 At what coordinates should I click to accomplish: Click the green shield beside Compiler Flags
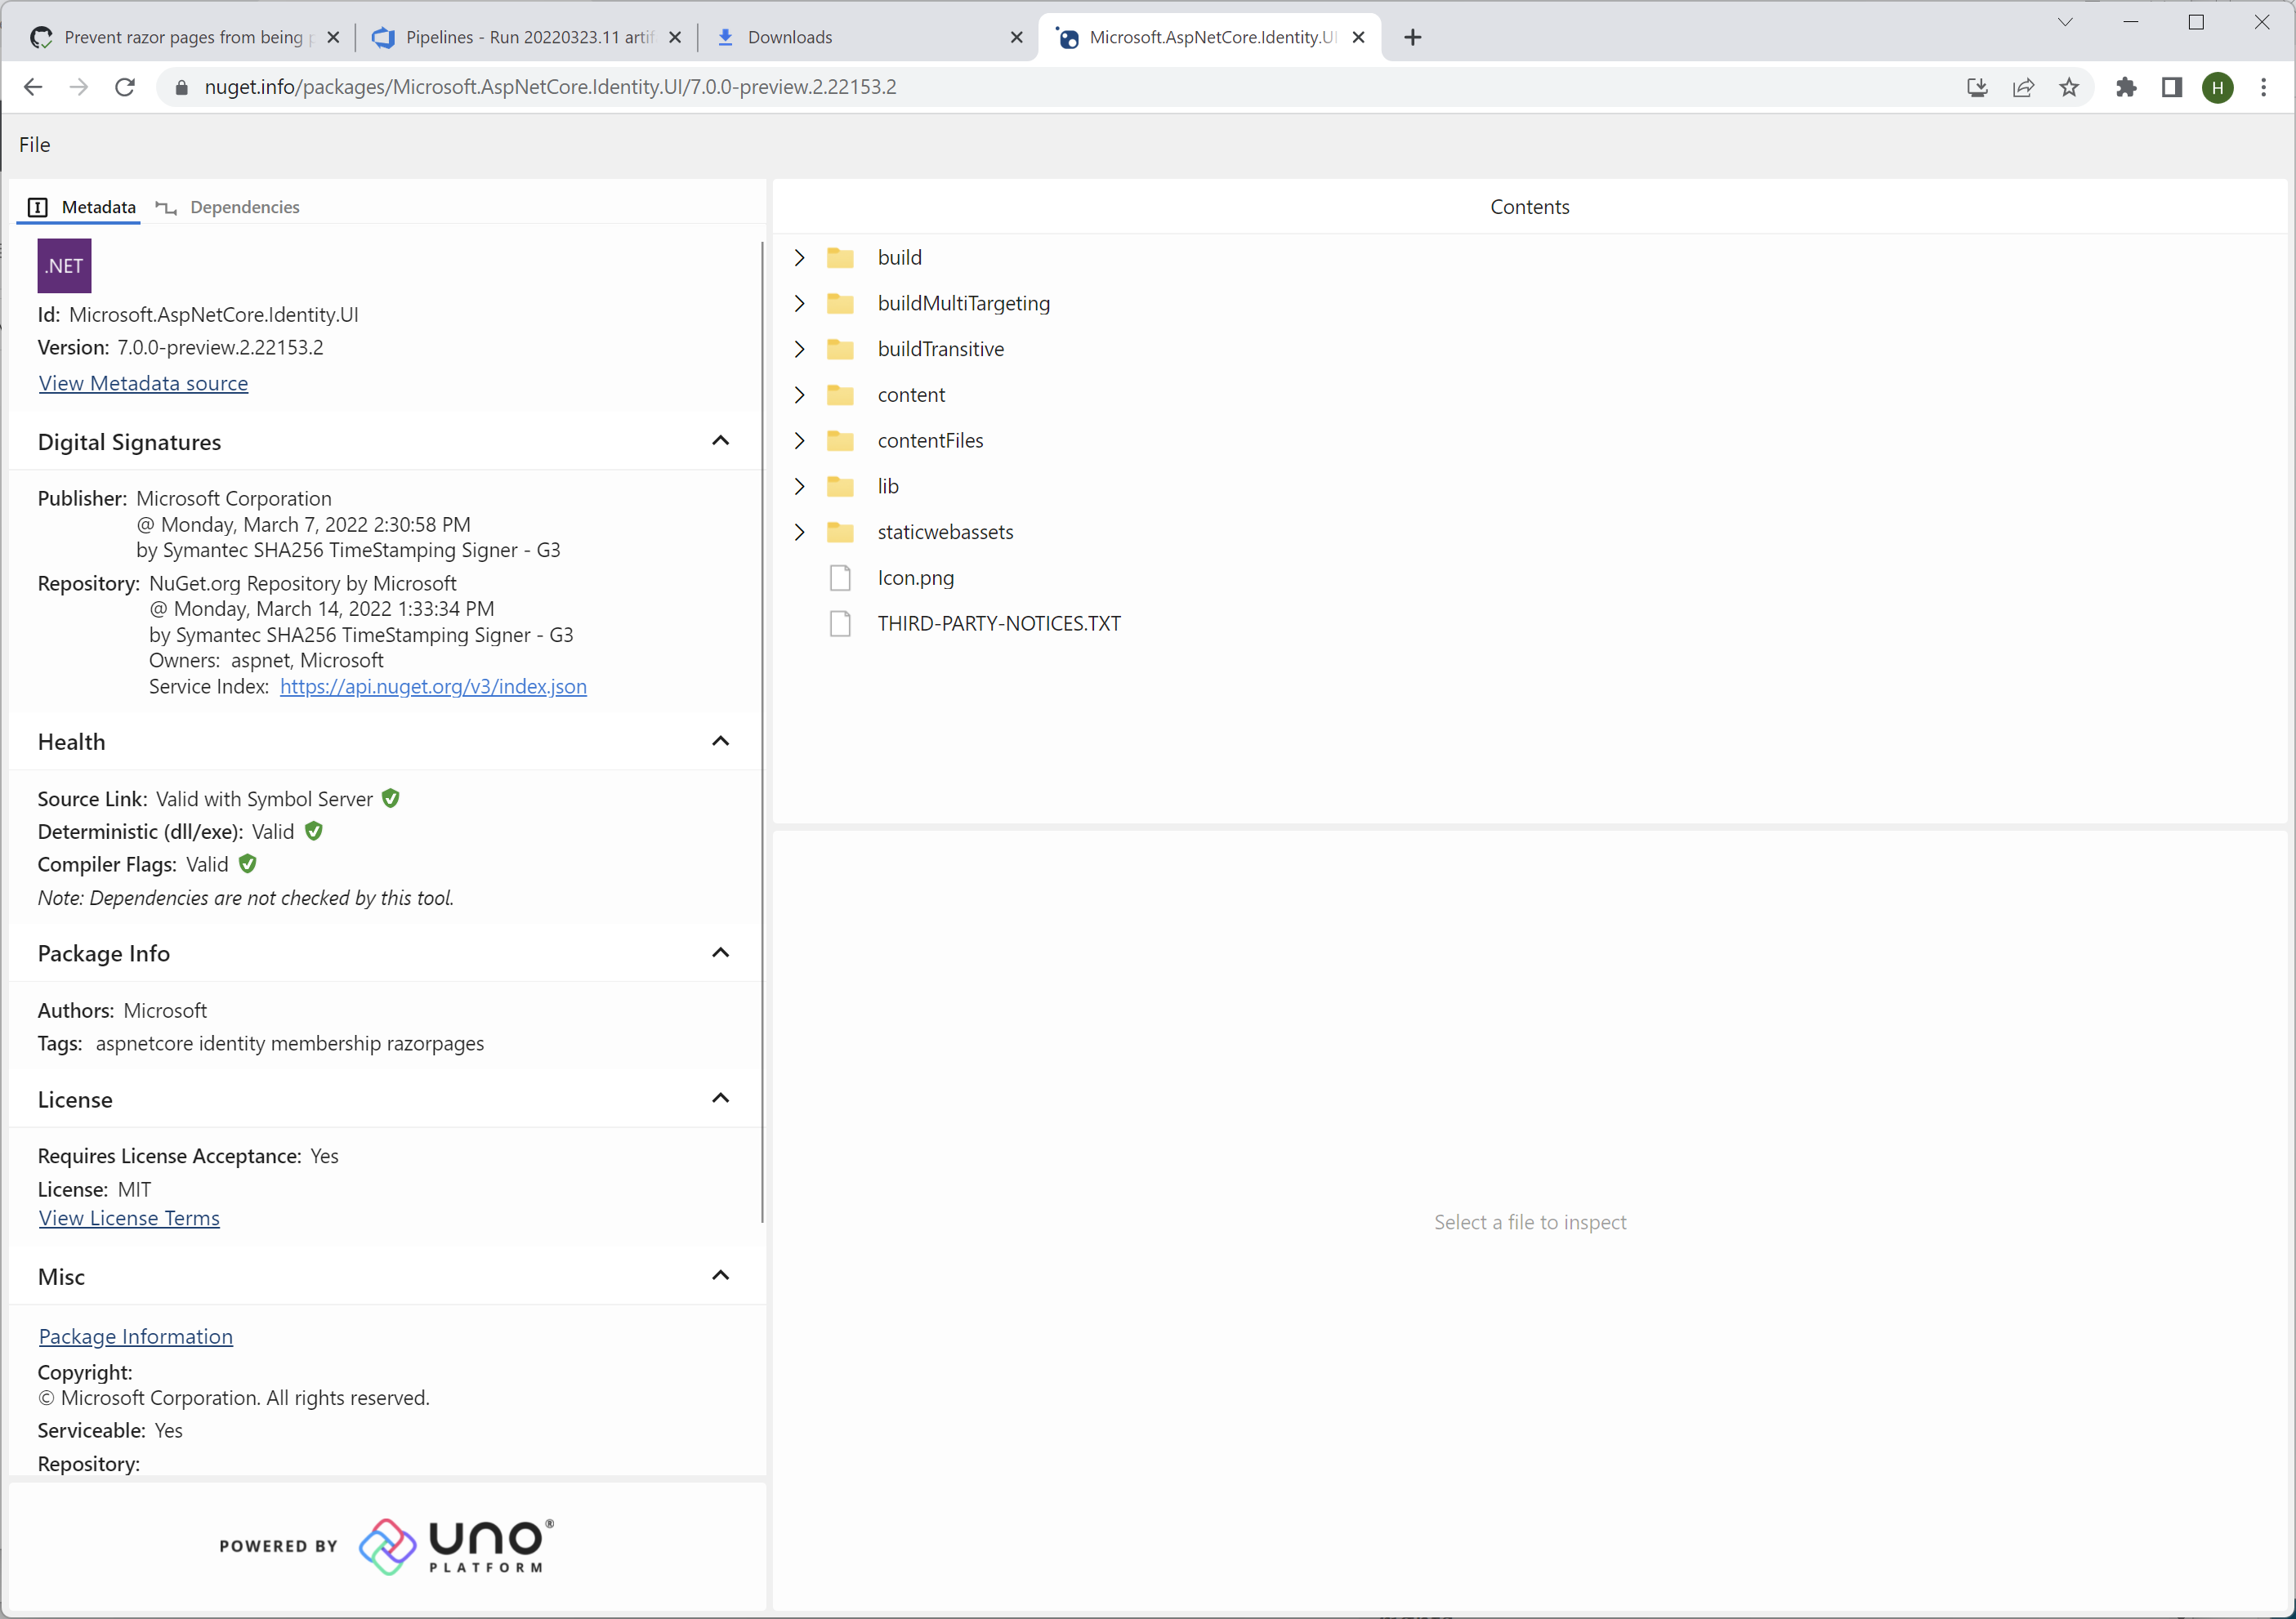pos(248,864)
